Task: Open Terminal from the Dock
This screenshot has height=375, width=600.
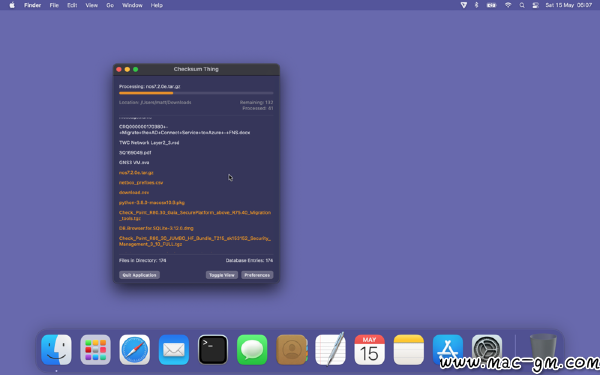Action: (213, 350)
